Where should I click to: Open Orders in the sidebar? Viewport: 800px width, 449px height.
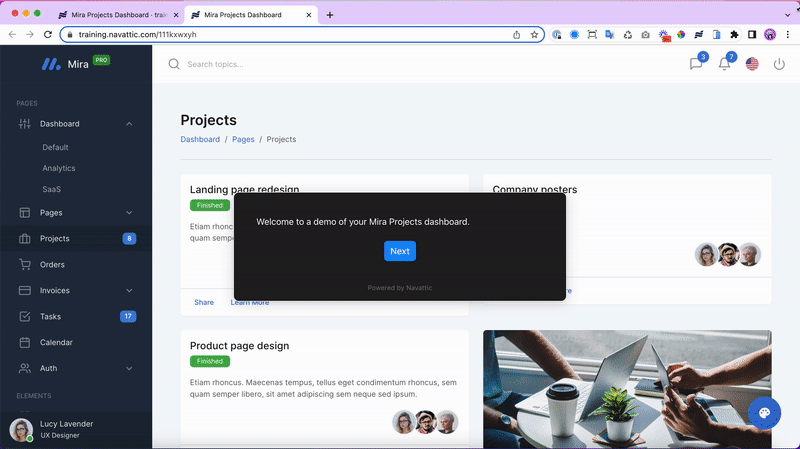[x=76, y=265]
